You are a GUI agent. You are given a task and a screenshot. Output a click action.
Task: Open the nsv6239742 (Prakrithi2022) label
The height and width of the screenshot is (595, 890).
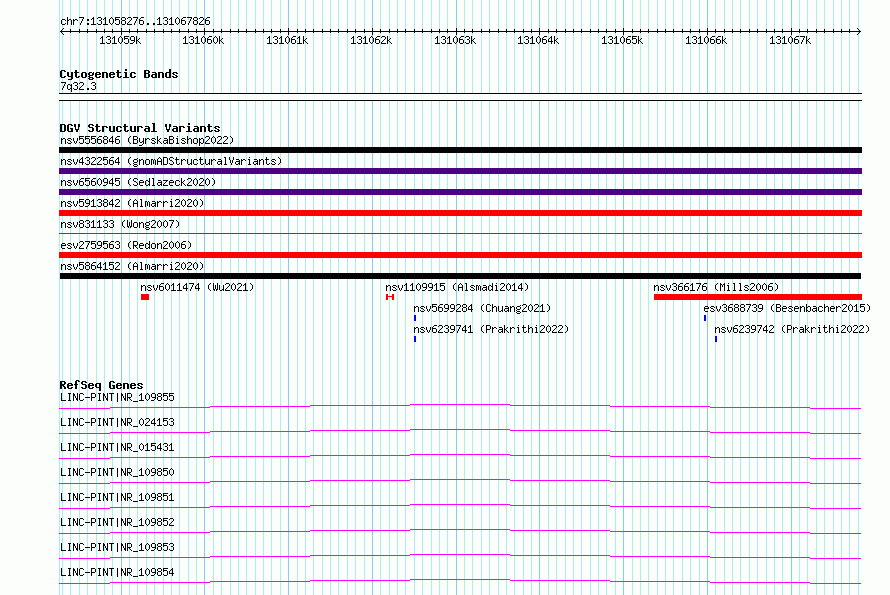click(x=792, y=329)
